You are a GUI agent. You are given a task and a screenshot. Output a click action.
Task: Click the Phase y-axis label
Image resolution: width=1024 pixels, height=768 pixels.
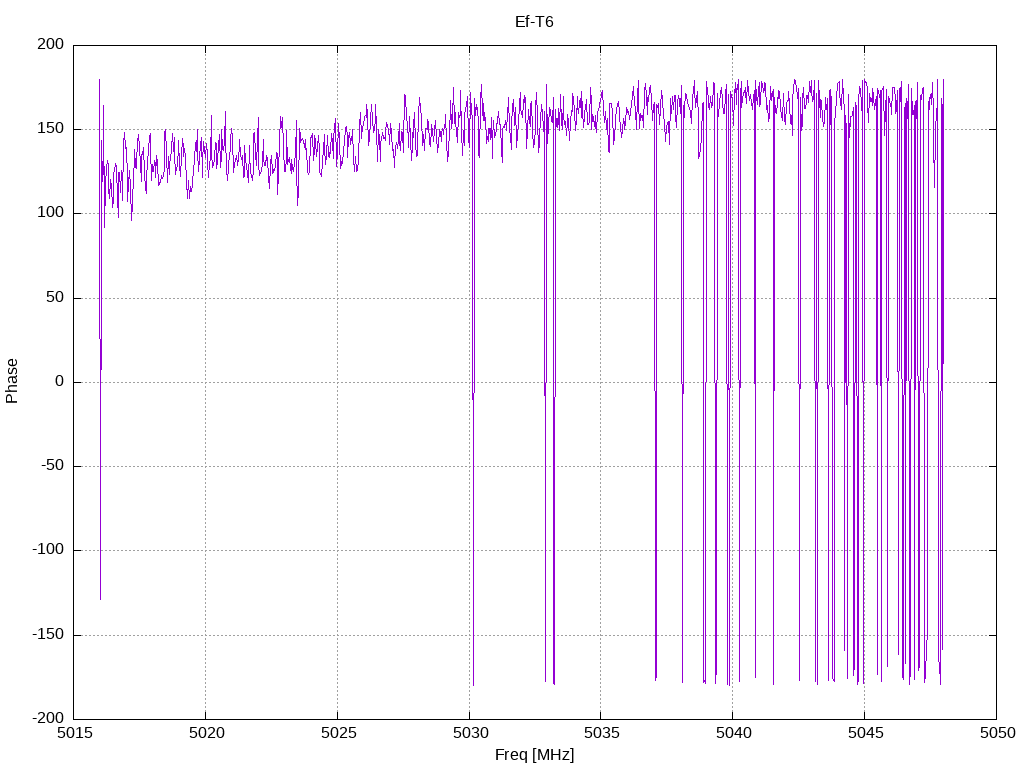pos(12,381)
